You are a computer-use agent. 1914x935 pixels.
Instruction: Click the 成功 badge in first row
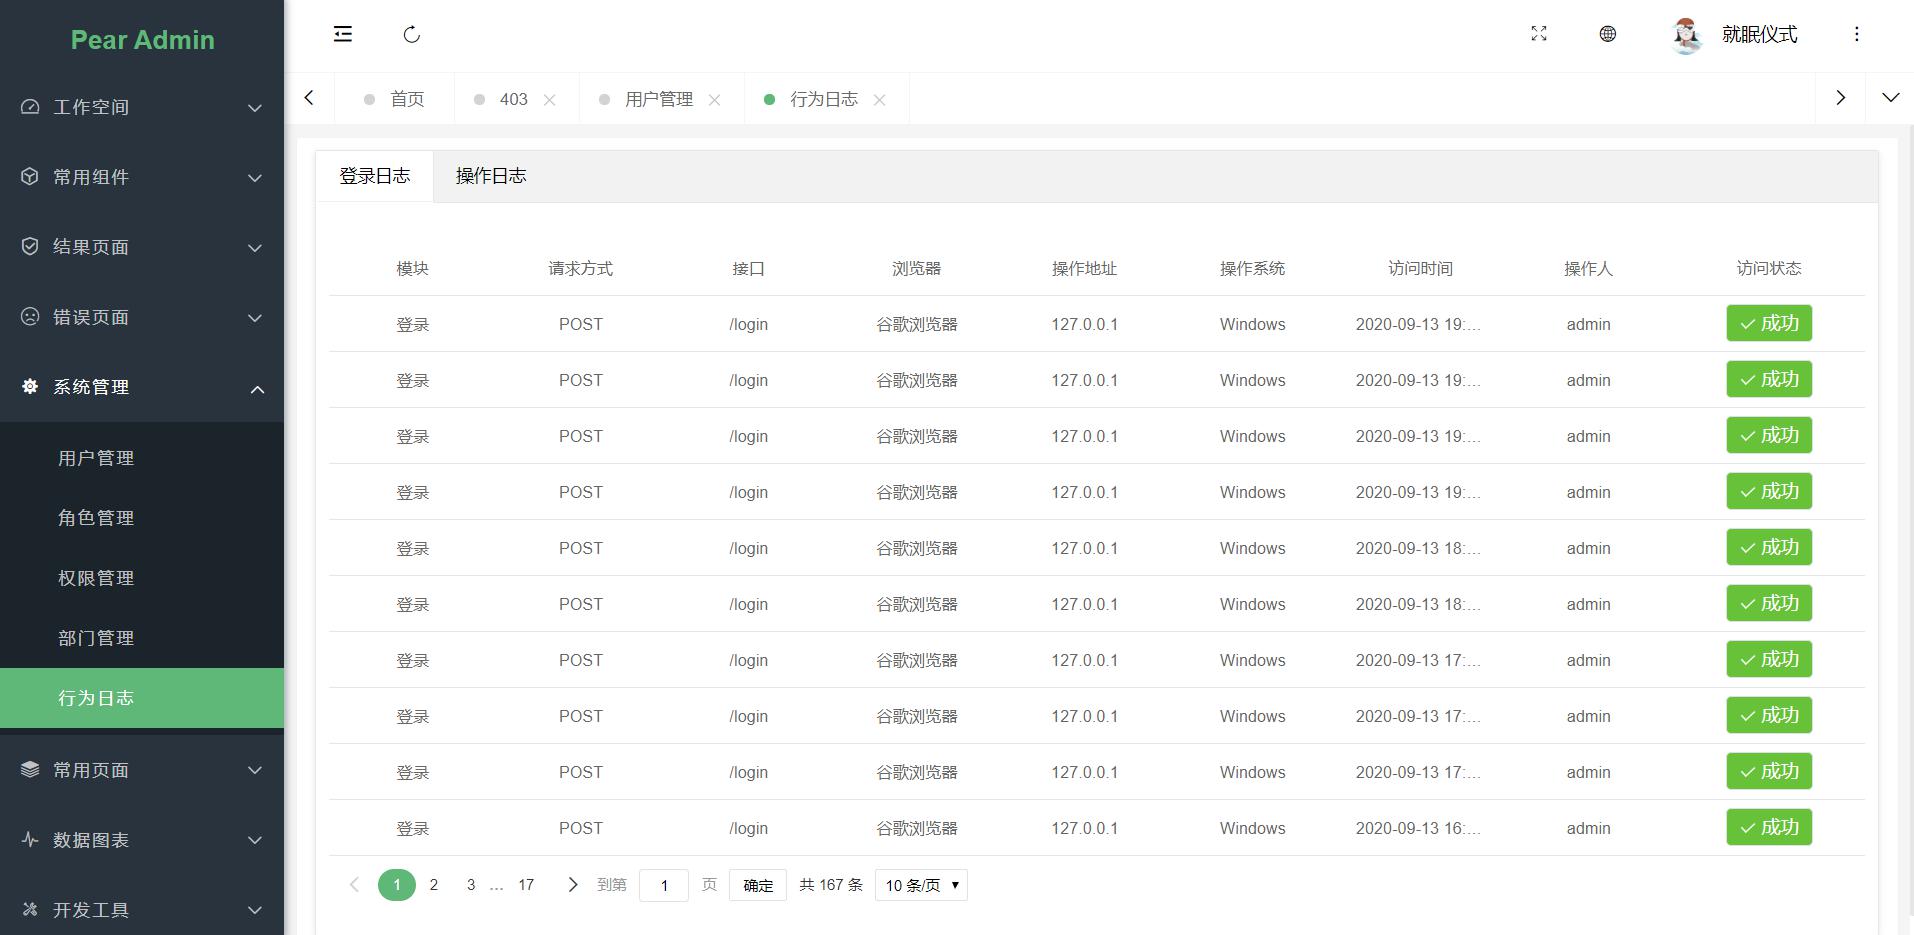pos(1769,323)
